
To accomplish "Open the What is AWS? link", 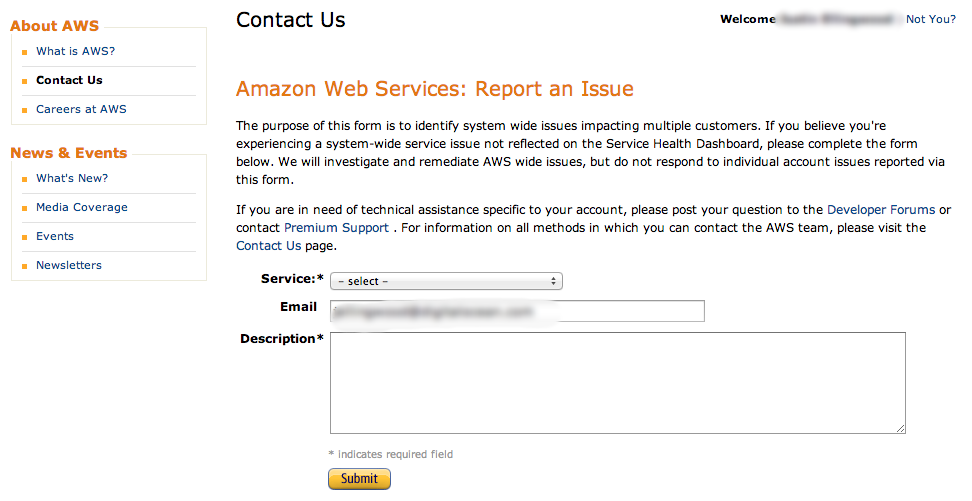I will [76, 51].
